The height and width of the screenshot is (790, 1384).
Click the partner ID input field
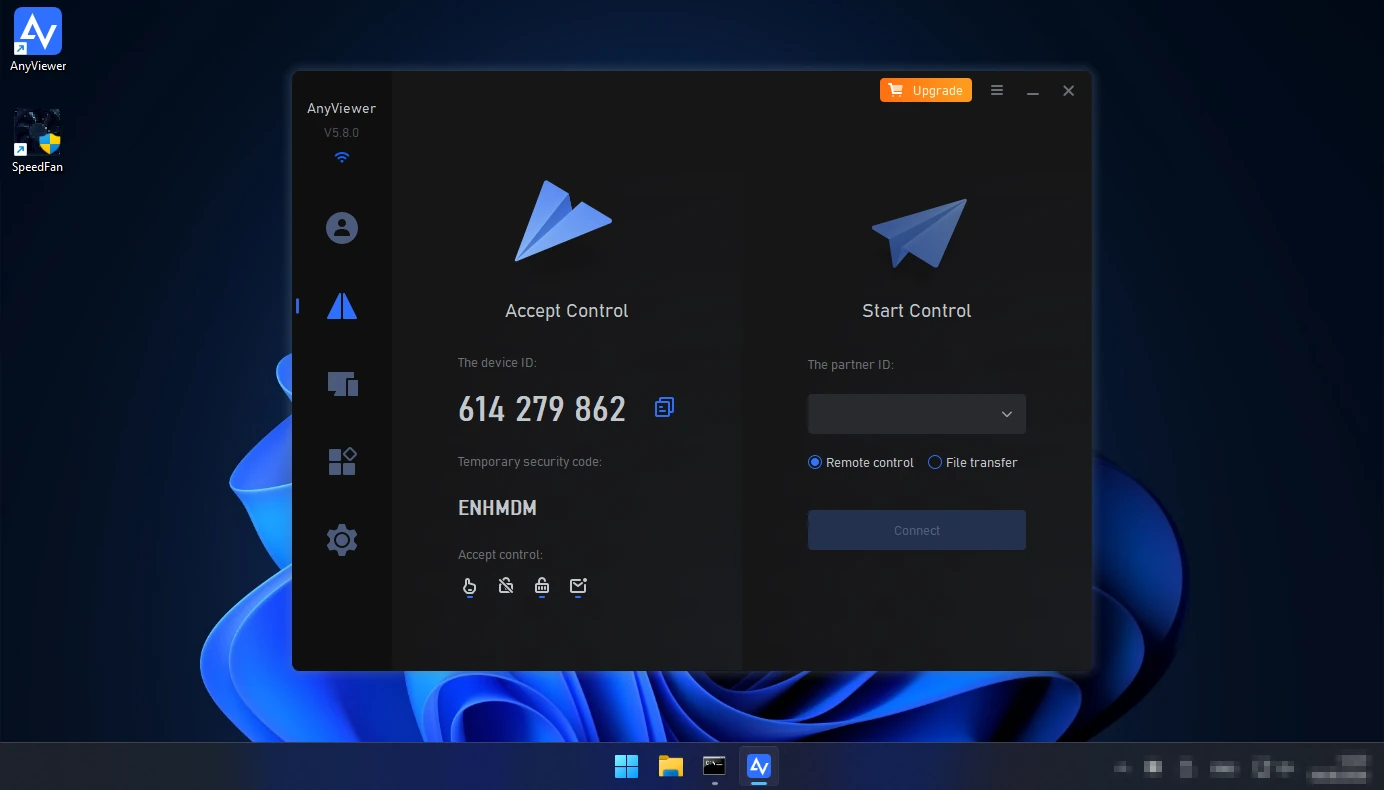tap(917, 414)
